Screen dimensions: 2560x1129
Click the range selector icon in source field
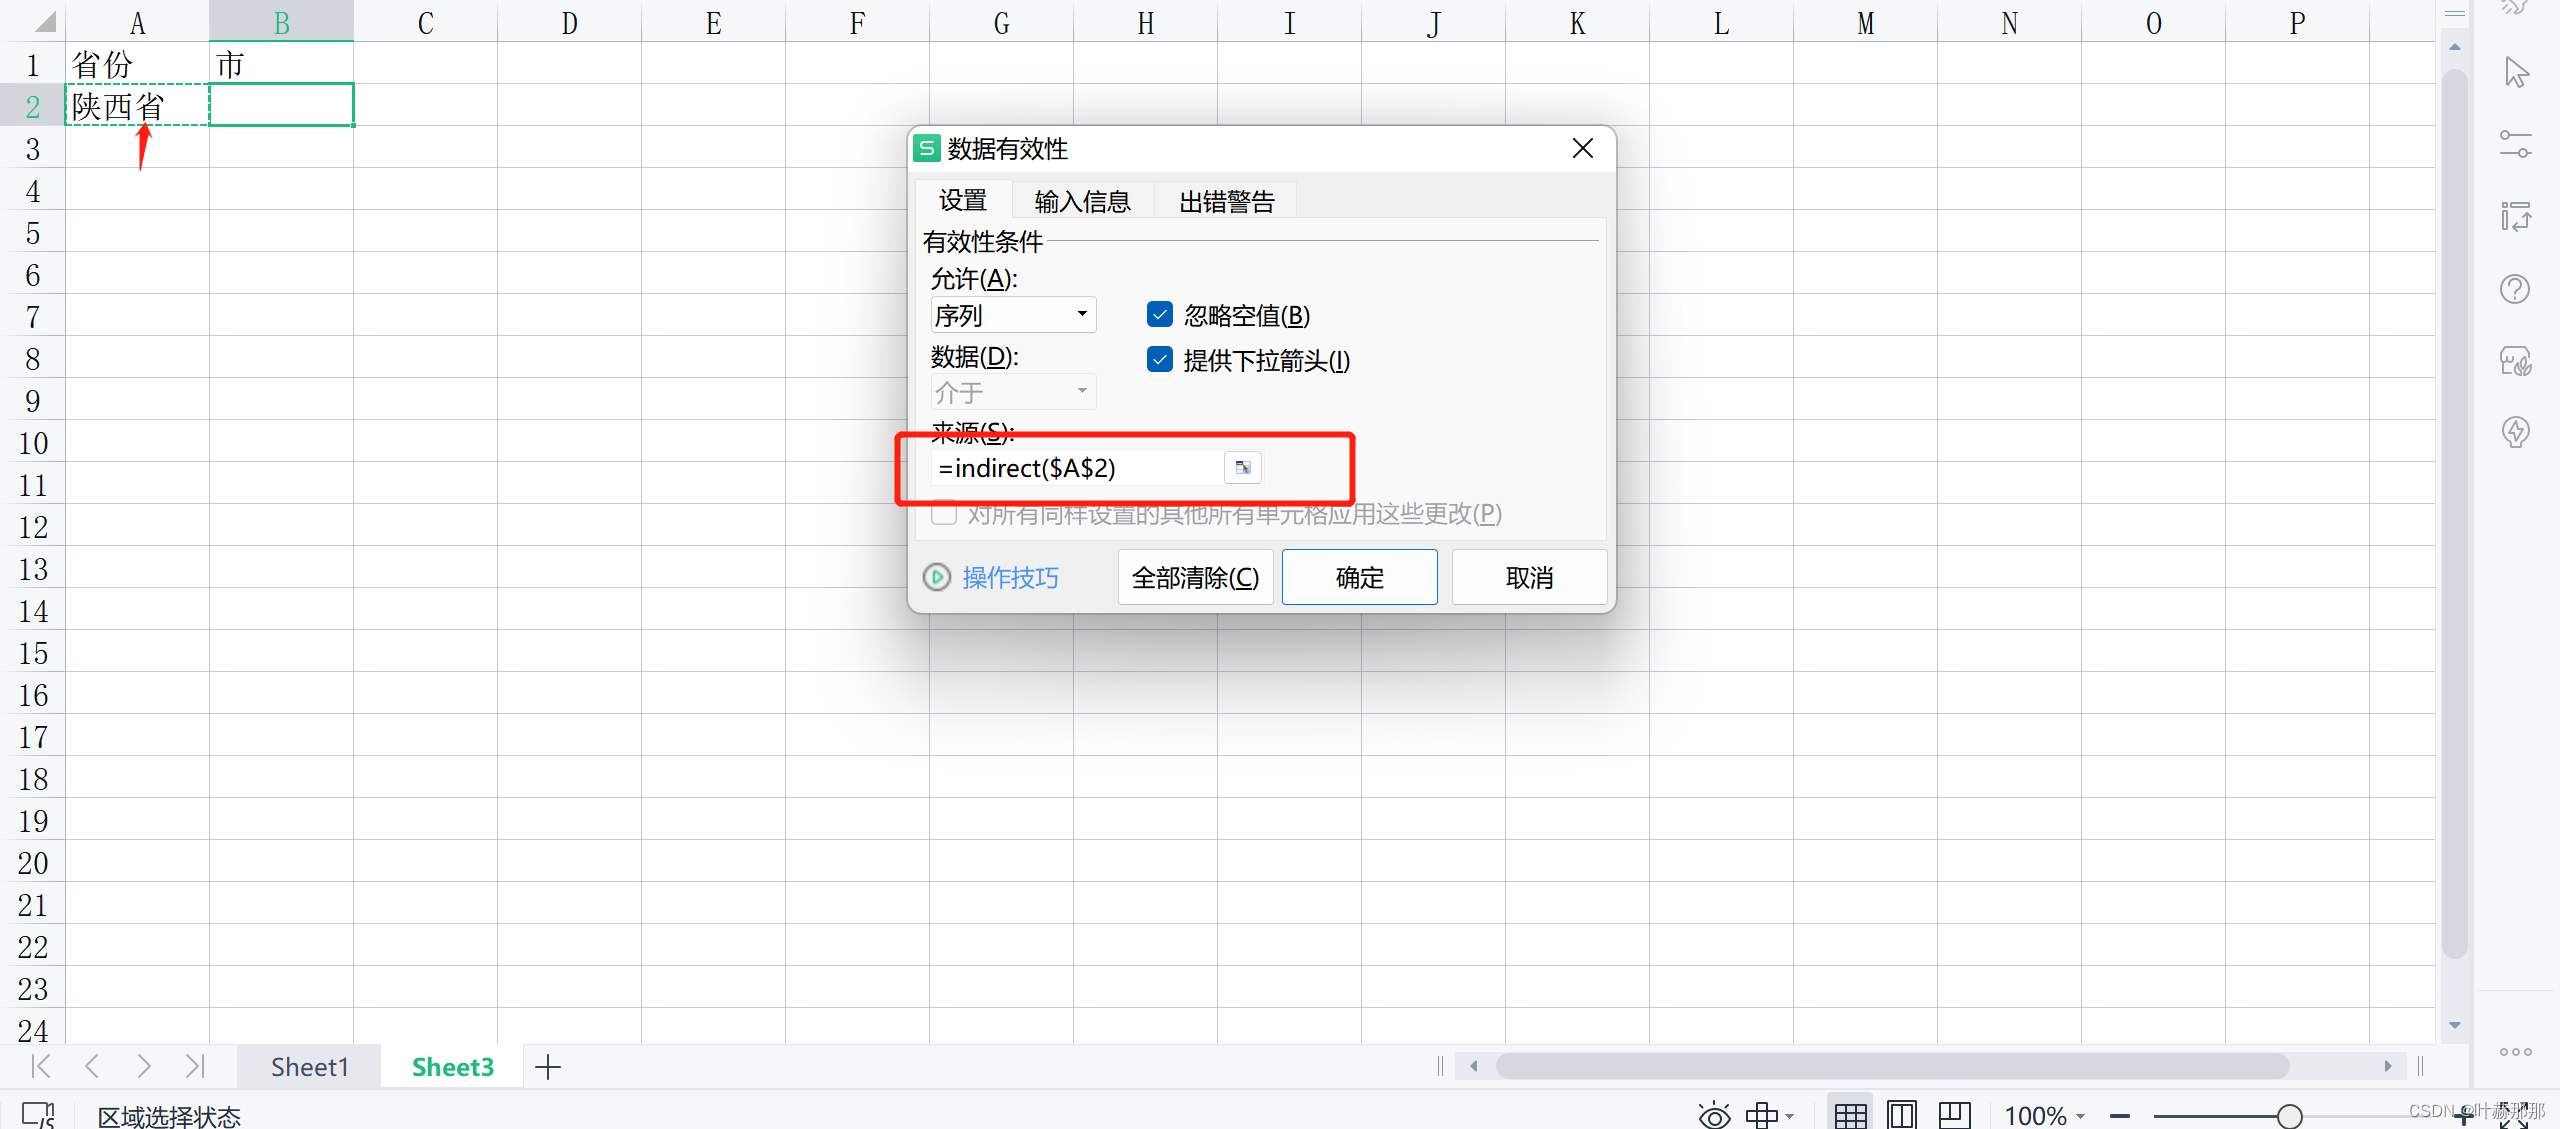tap(1243, 468)
